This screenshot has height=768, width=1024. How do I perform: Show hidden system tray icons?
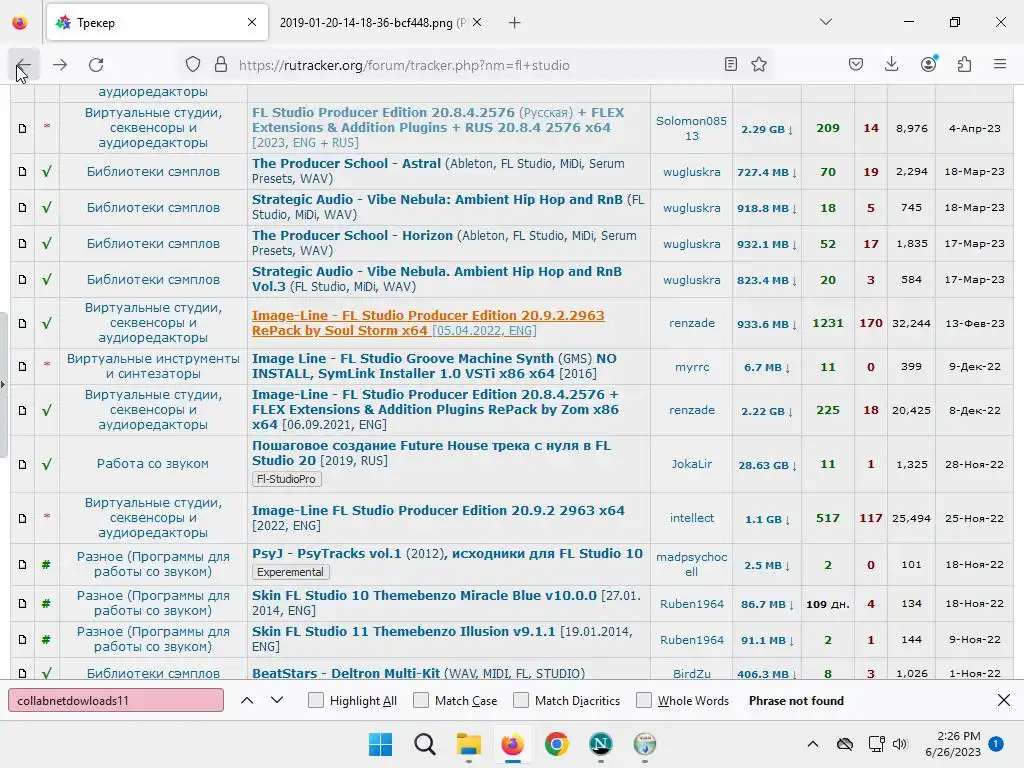pos(812,744)
